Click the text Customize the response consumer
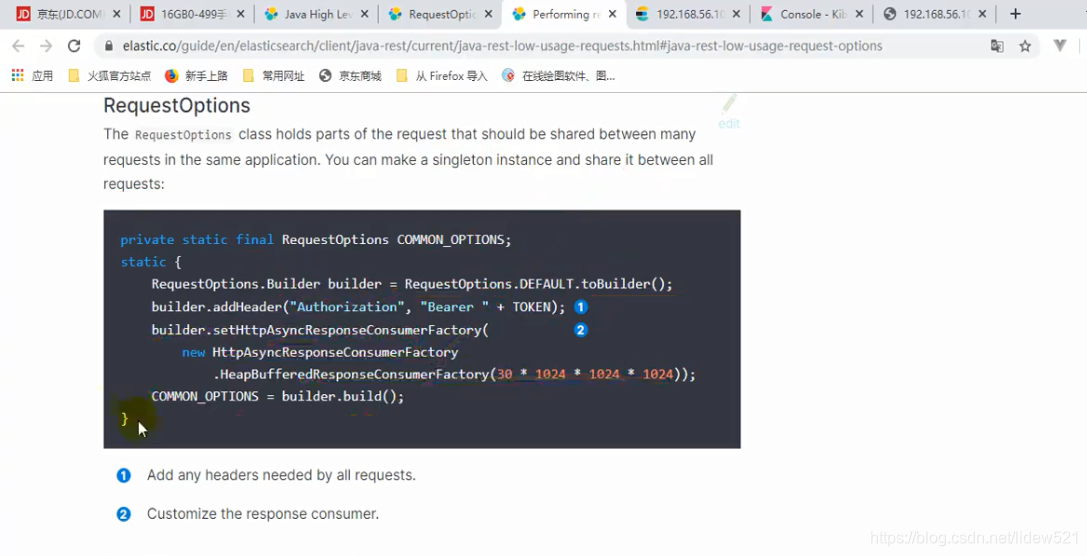The width and height of the screenshot is (1087, 556). click(x=263, y=514)
